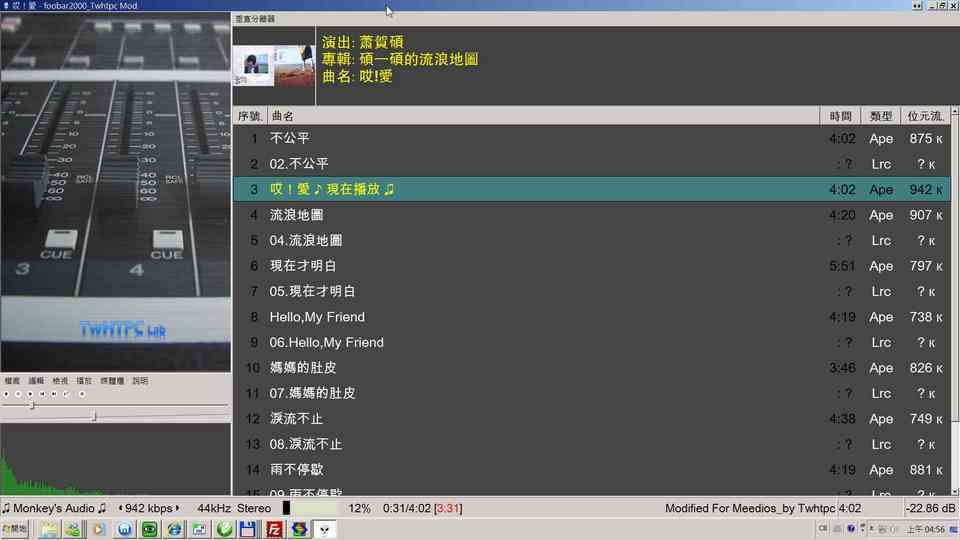The image size is (960, 540).
Task: Sort playlist by 時間 column header
Action: pos(841,116)
